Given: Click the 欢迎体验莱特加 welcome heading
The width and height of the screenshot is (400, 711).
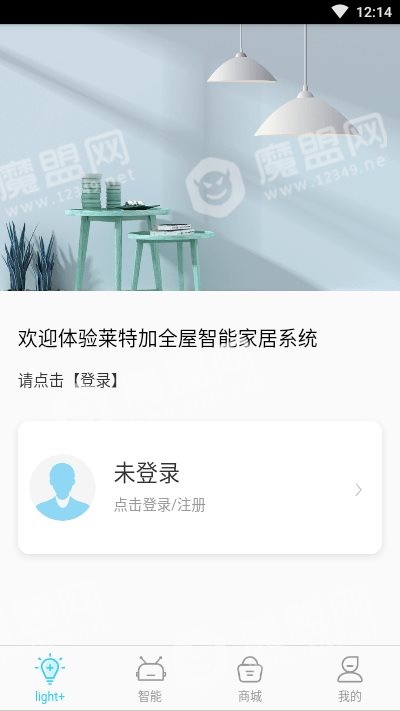Looking at the screenshot, I should click(167, 339).
